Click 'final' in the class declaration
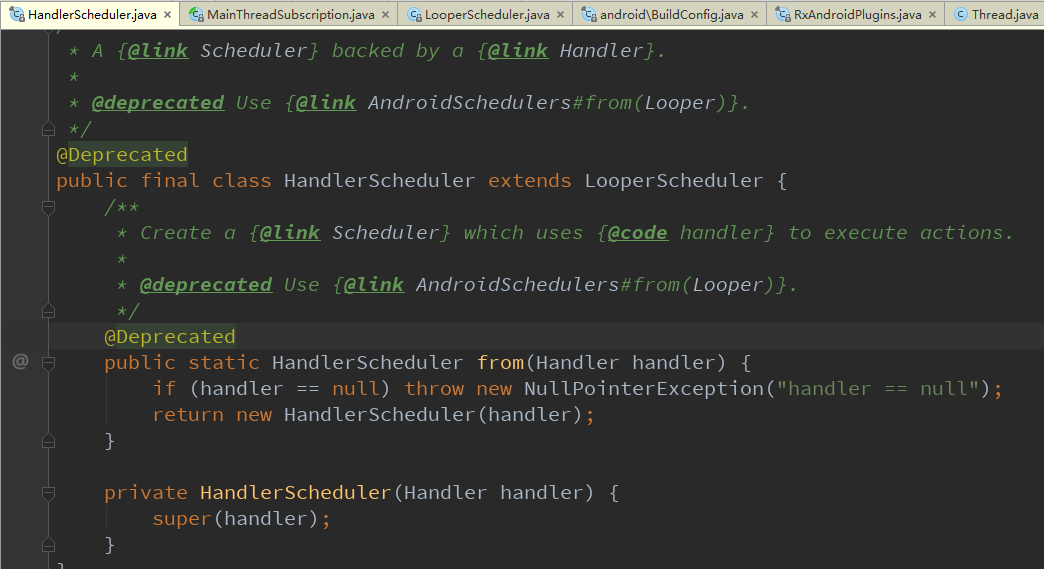Image resolution: width=1044 pixels, height=569 pixels. tap(170, 180)
